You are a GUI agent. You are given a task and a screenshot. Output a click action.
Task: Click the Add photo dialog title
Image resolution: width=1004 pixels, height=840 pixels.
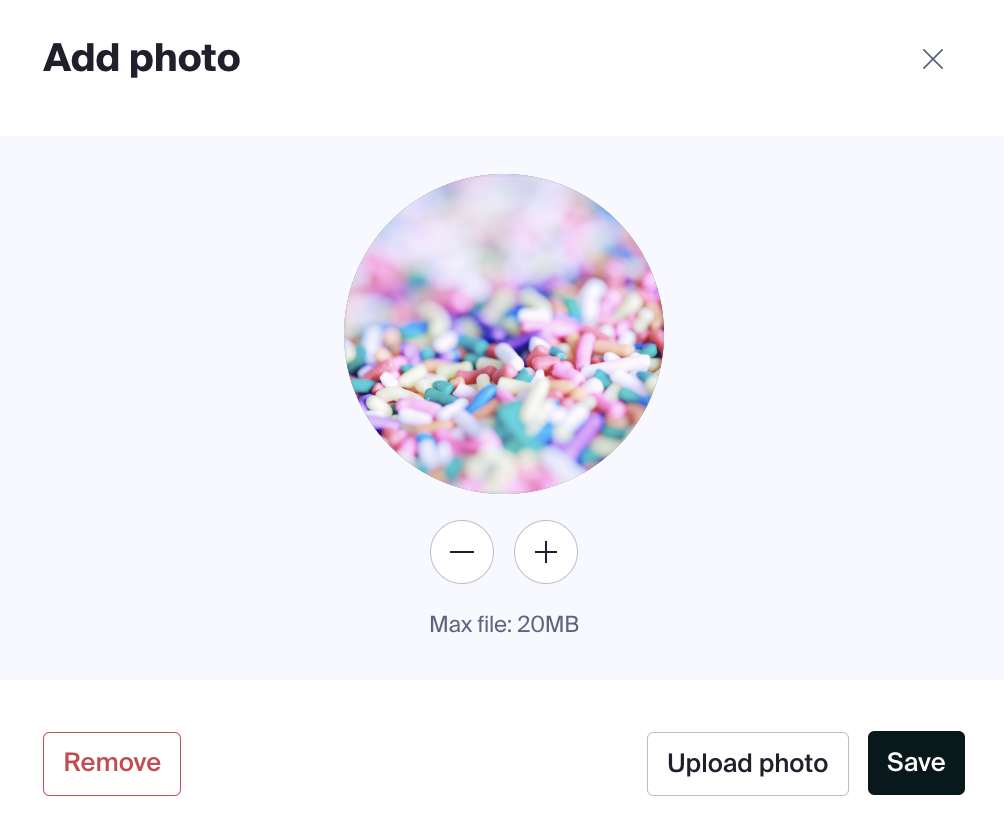[141, 58]
